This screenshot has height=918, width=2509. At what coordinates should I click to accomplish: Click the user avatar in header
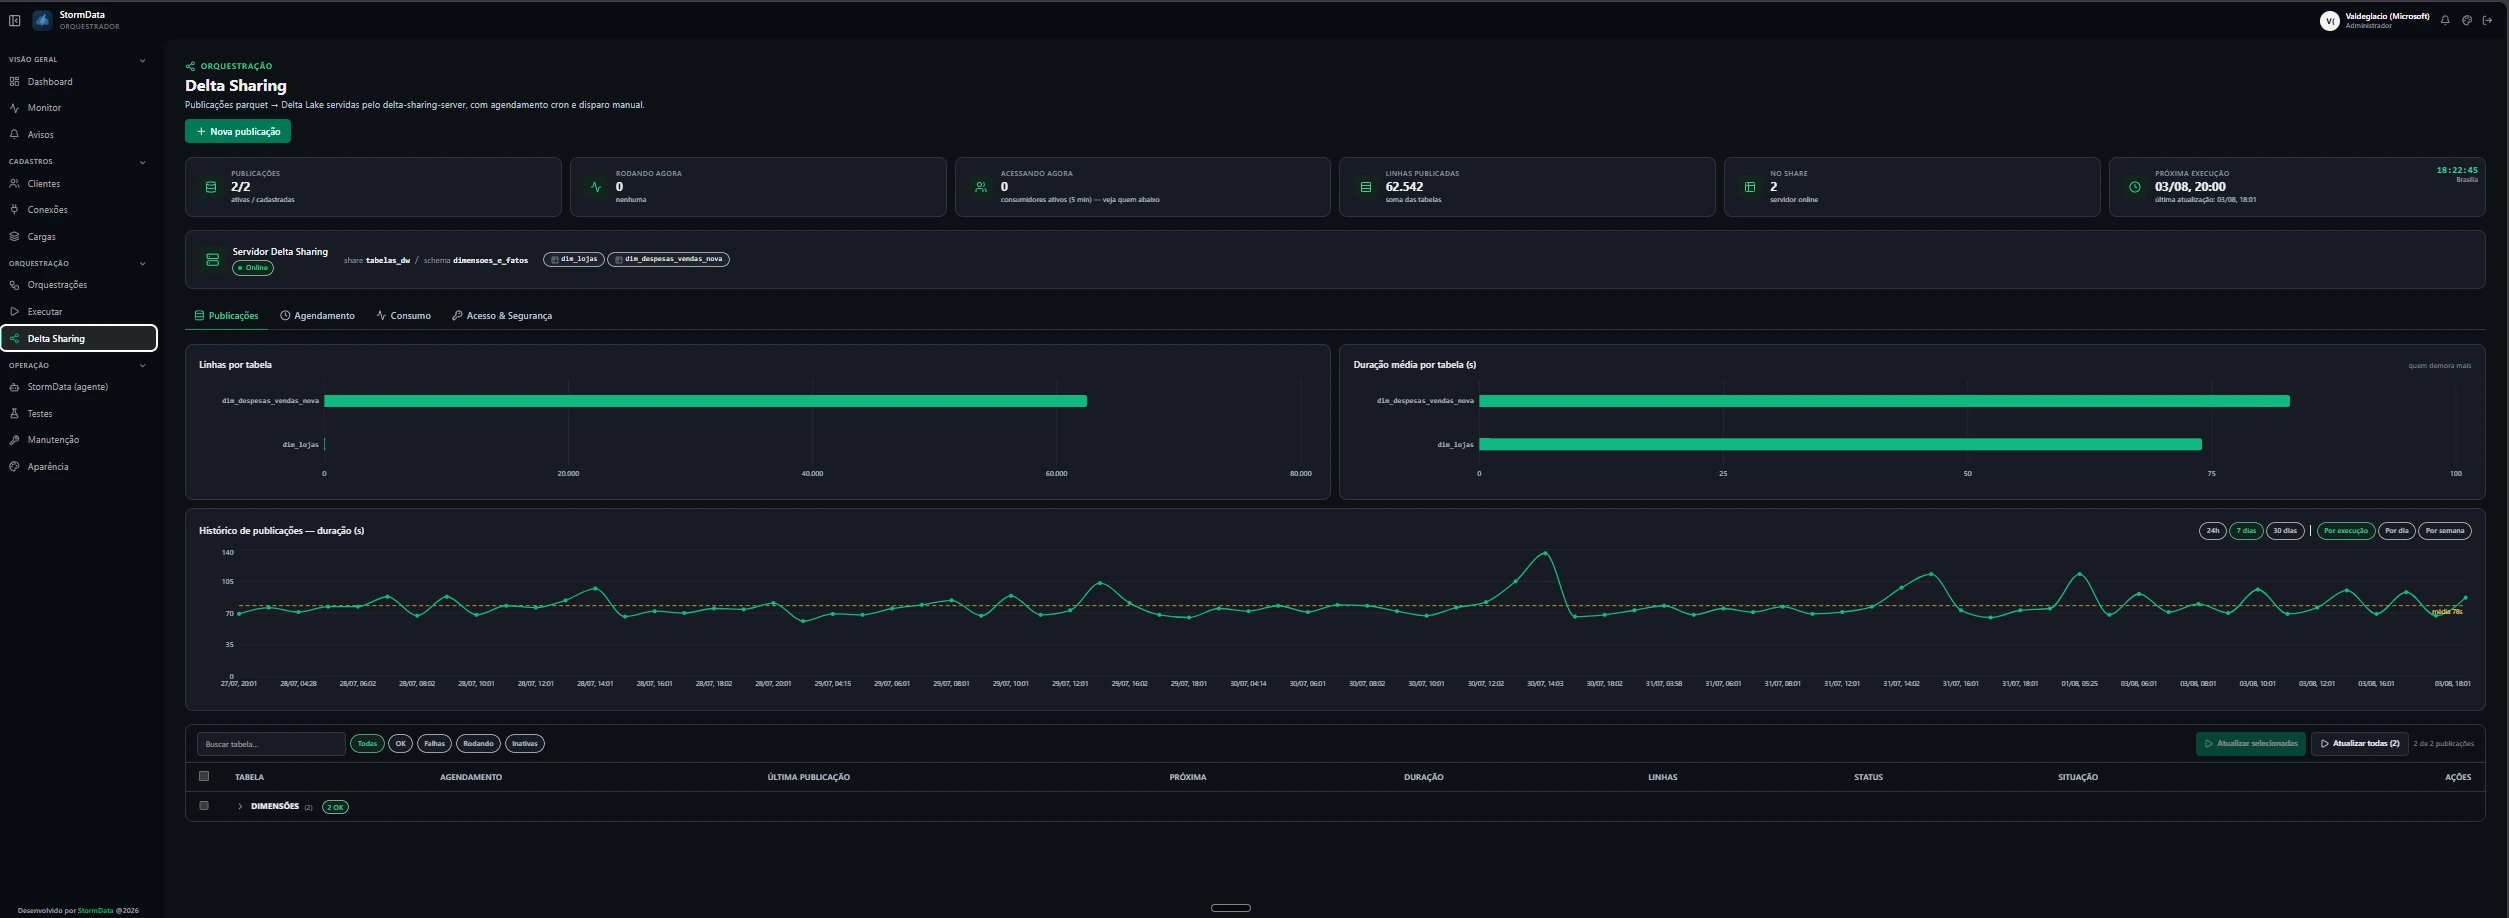2329,21
